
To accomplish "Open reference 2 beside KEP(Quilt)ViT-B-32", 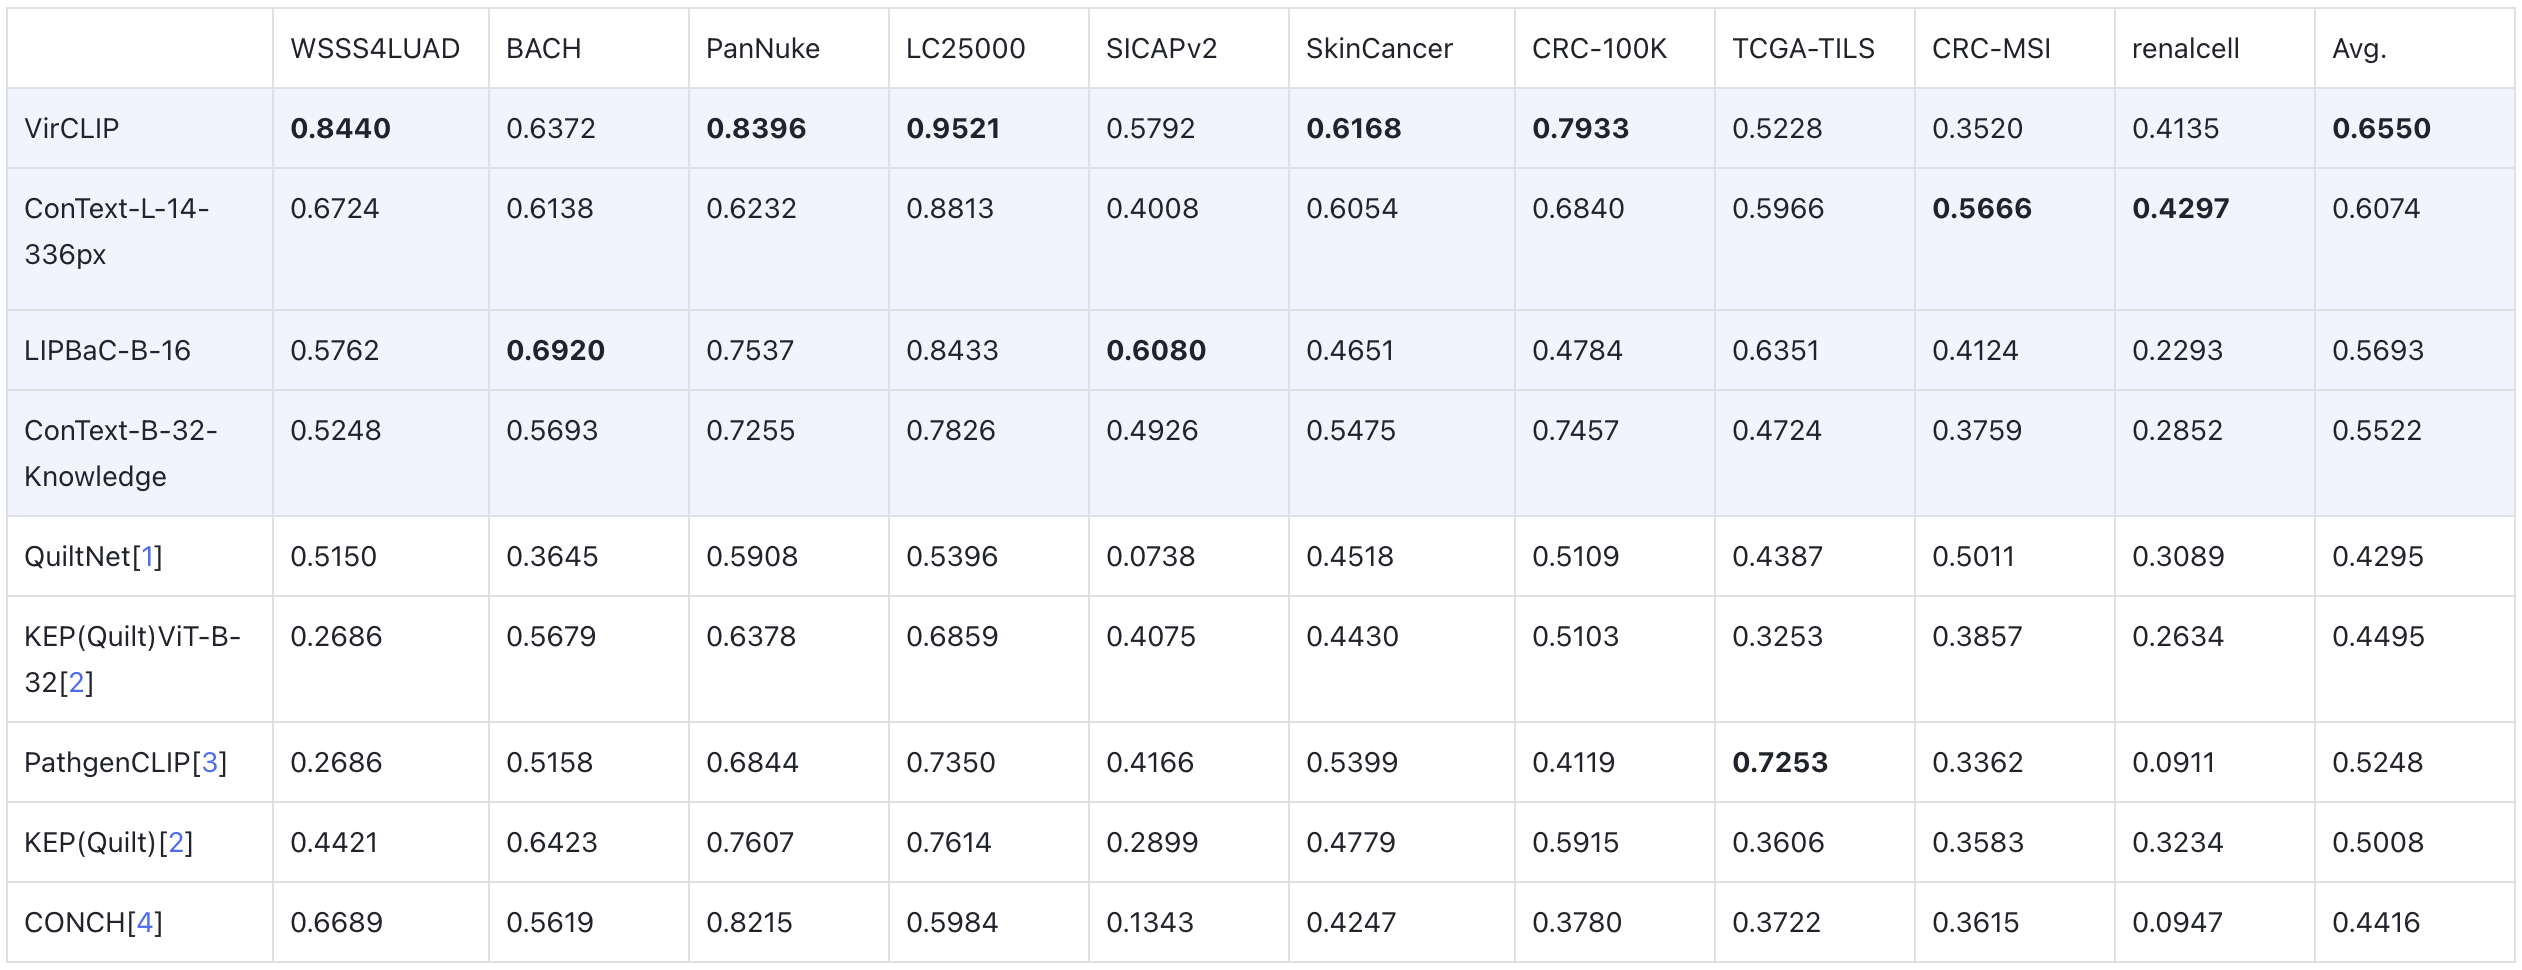I will click(x=76, y=683).
